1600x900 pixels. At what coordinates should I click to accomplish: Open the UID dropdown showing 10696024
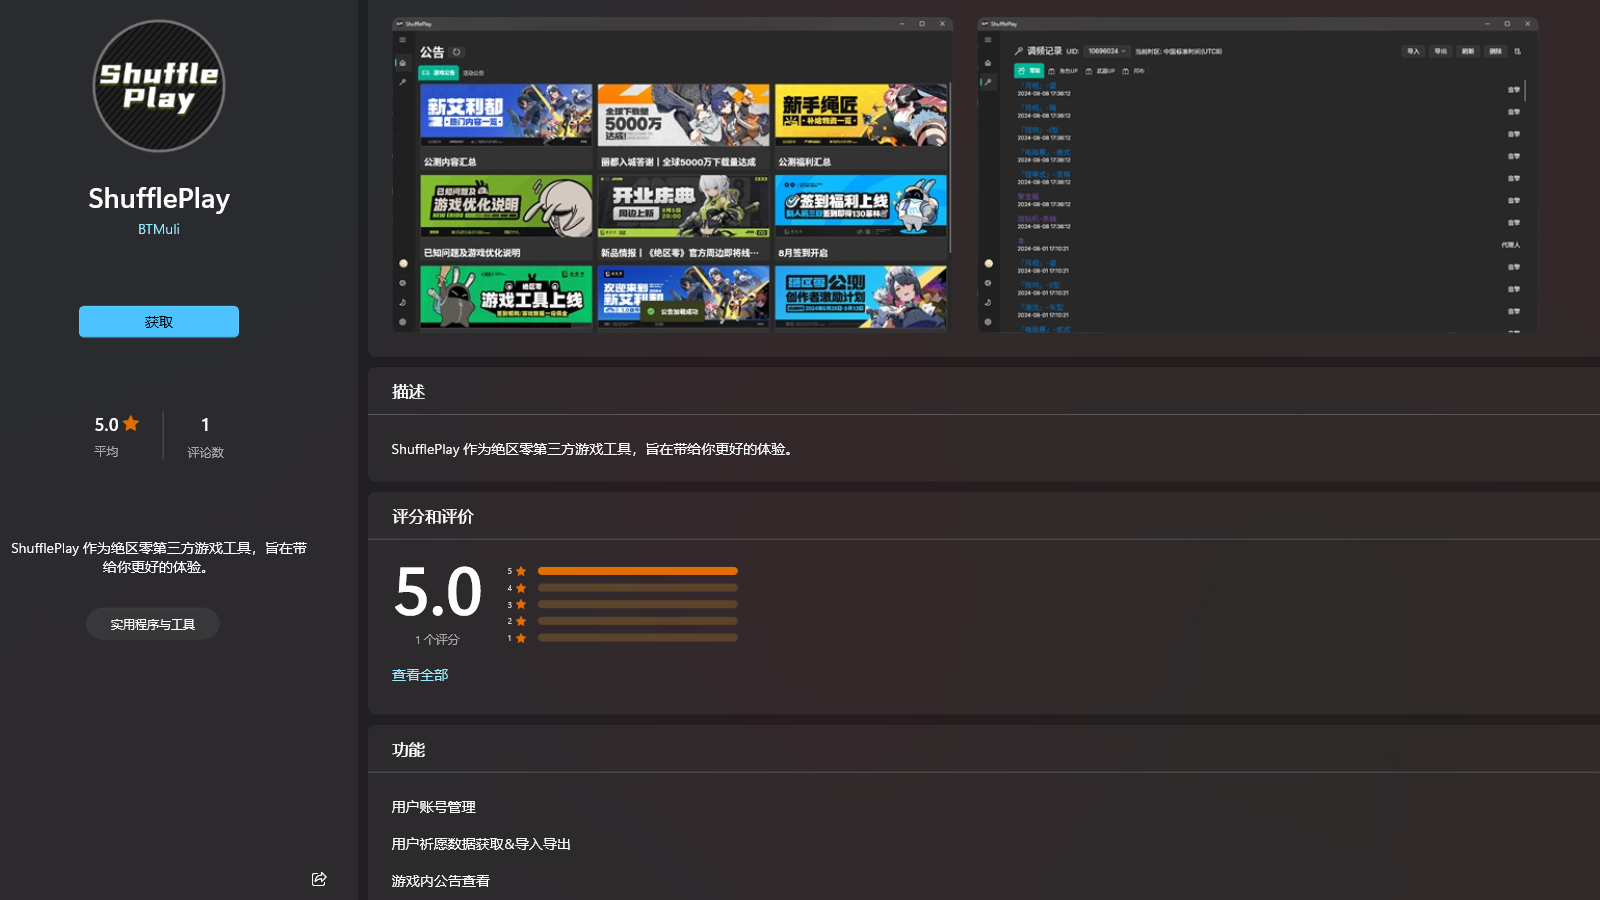(x=1105, y=51)
